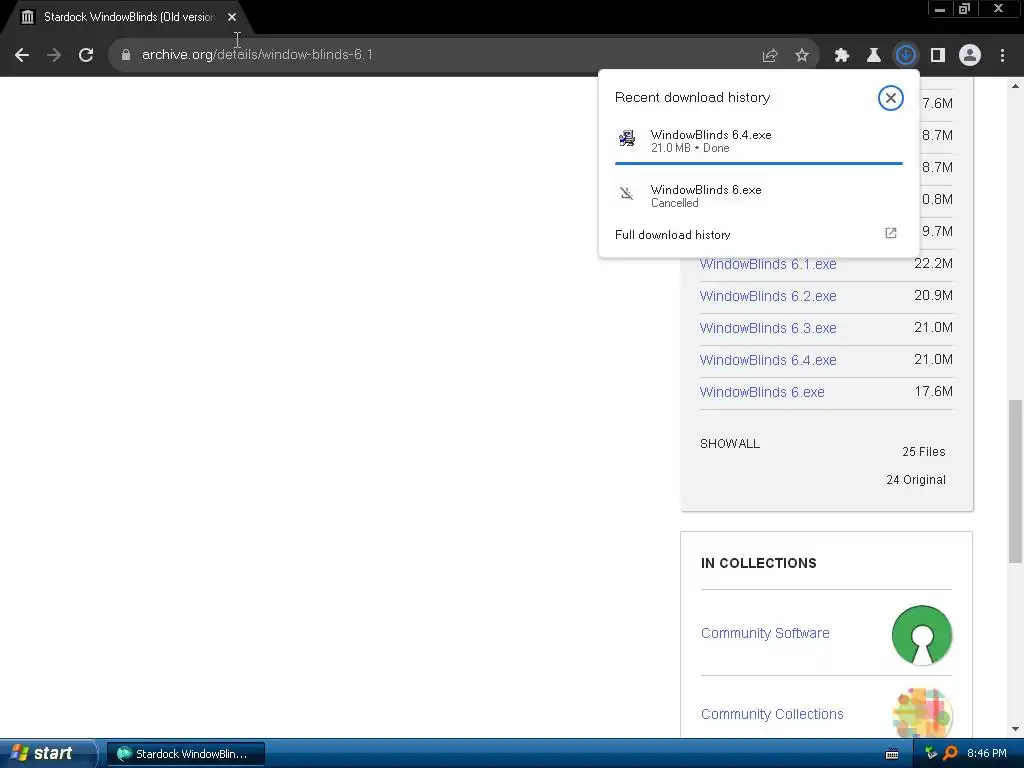Select the Stardock WindowBlinds browser tab
Image resolution: width=1024 pixels, height=768 pixels.
click(x=128, y=18)
